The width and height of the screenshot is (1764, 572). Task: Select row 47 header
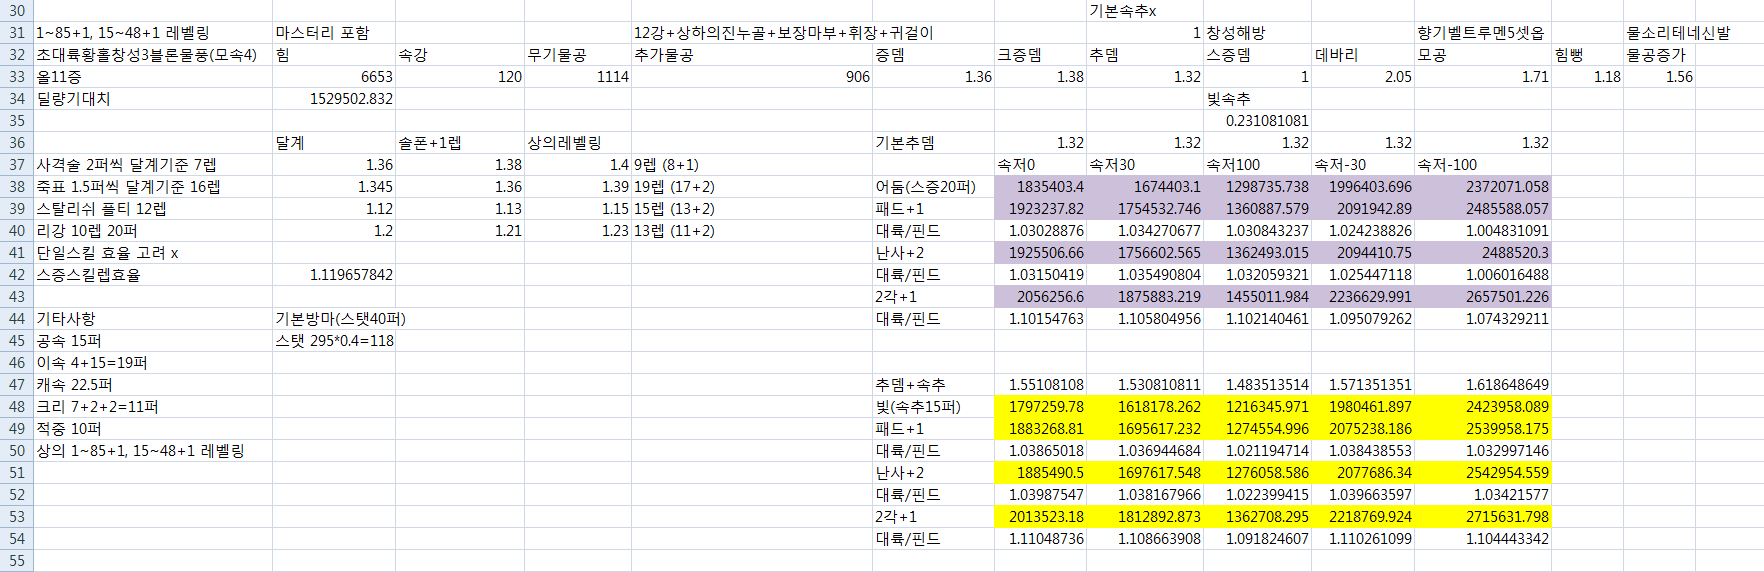point(16,385)
